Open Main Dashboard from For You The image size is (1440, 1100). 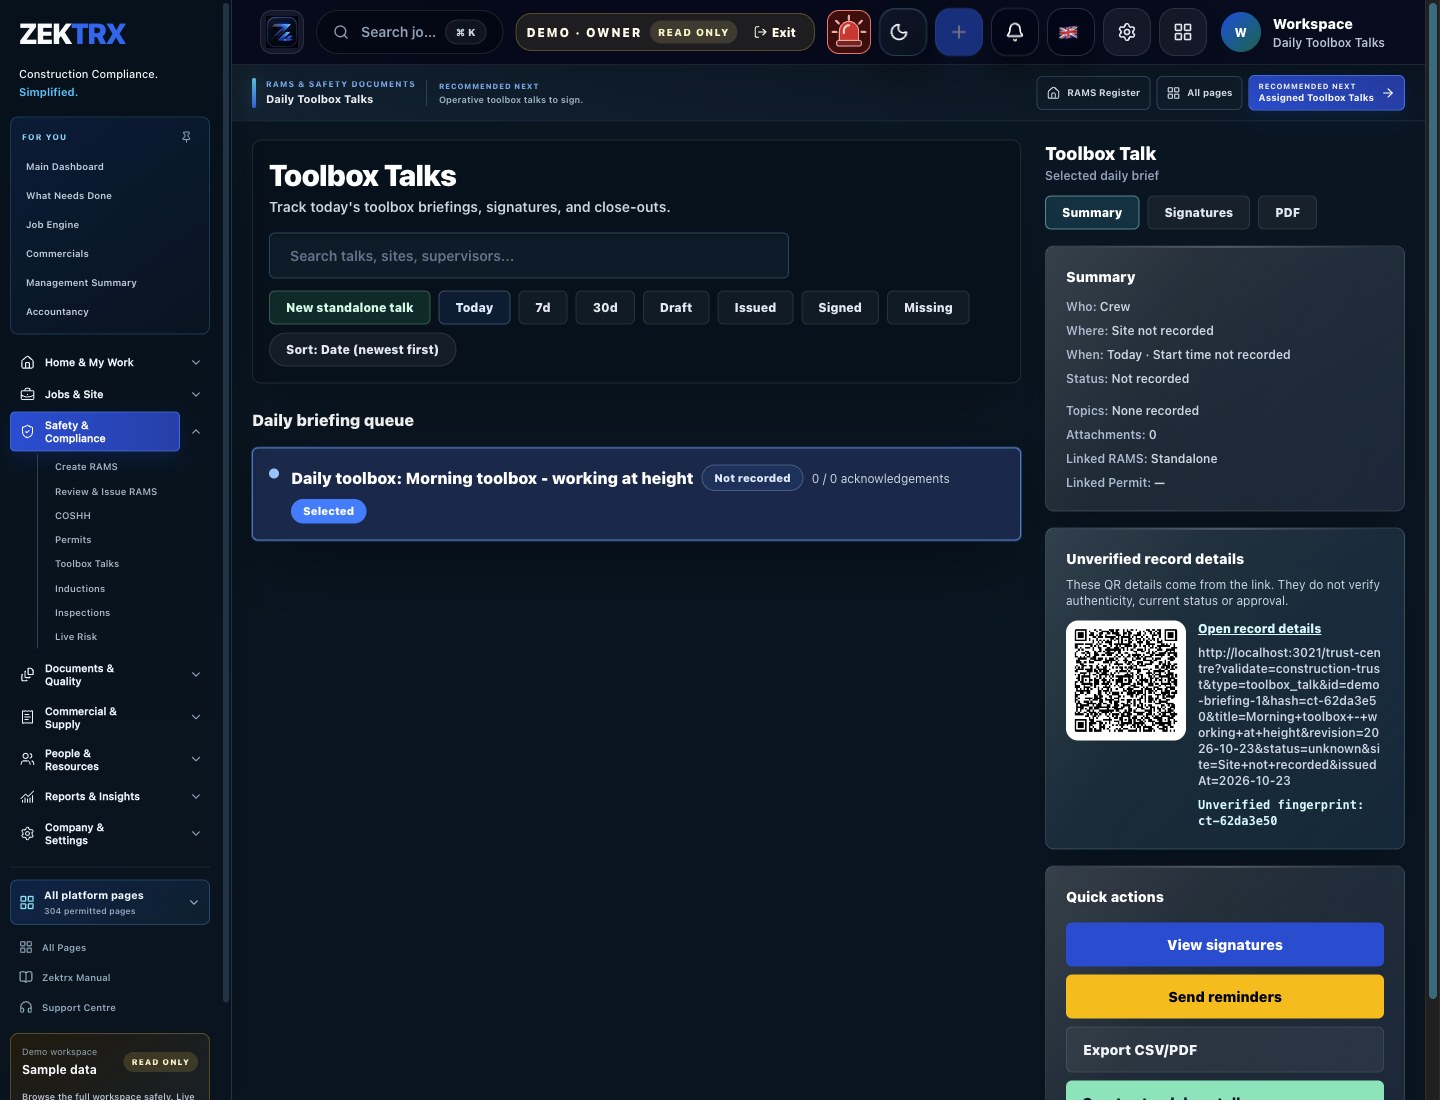pos(65,167)
